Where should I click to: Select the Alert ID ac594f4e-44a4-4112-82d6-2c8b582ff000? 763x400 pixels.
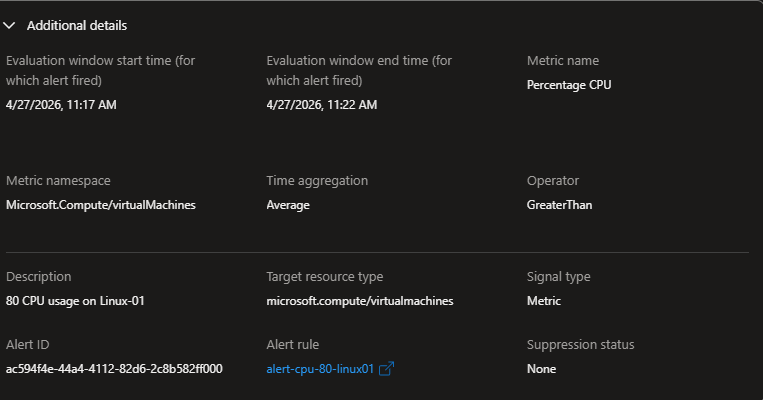tap(114, 369)
